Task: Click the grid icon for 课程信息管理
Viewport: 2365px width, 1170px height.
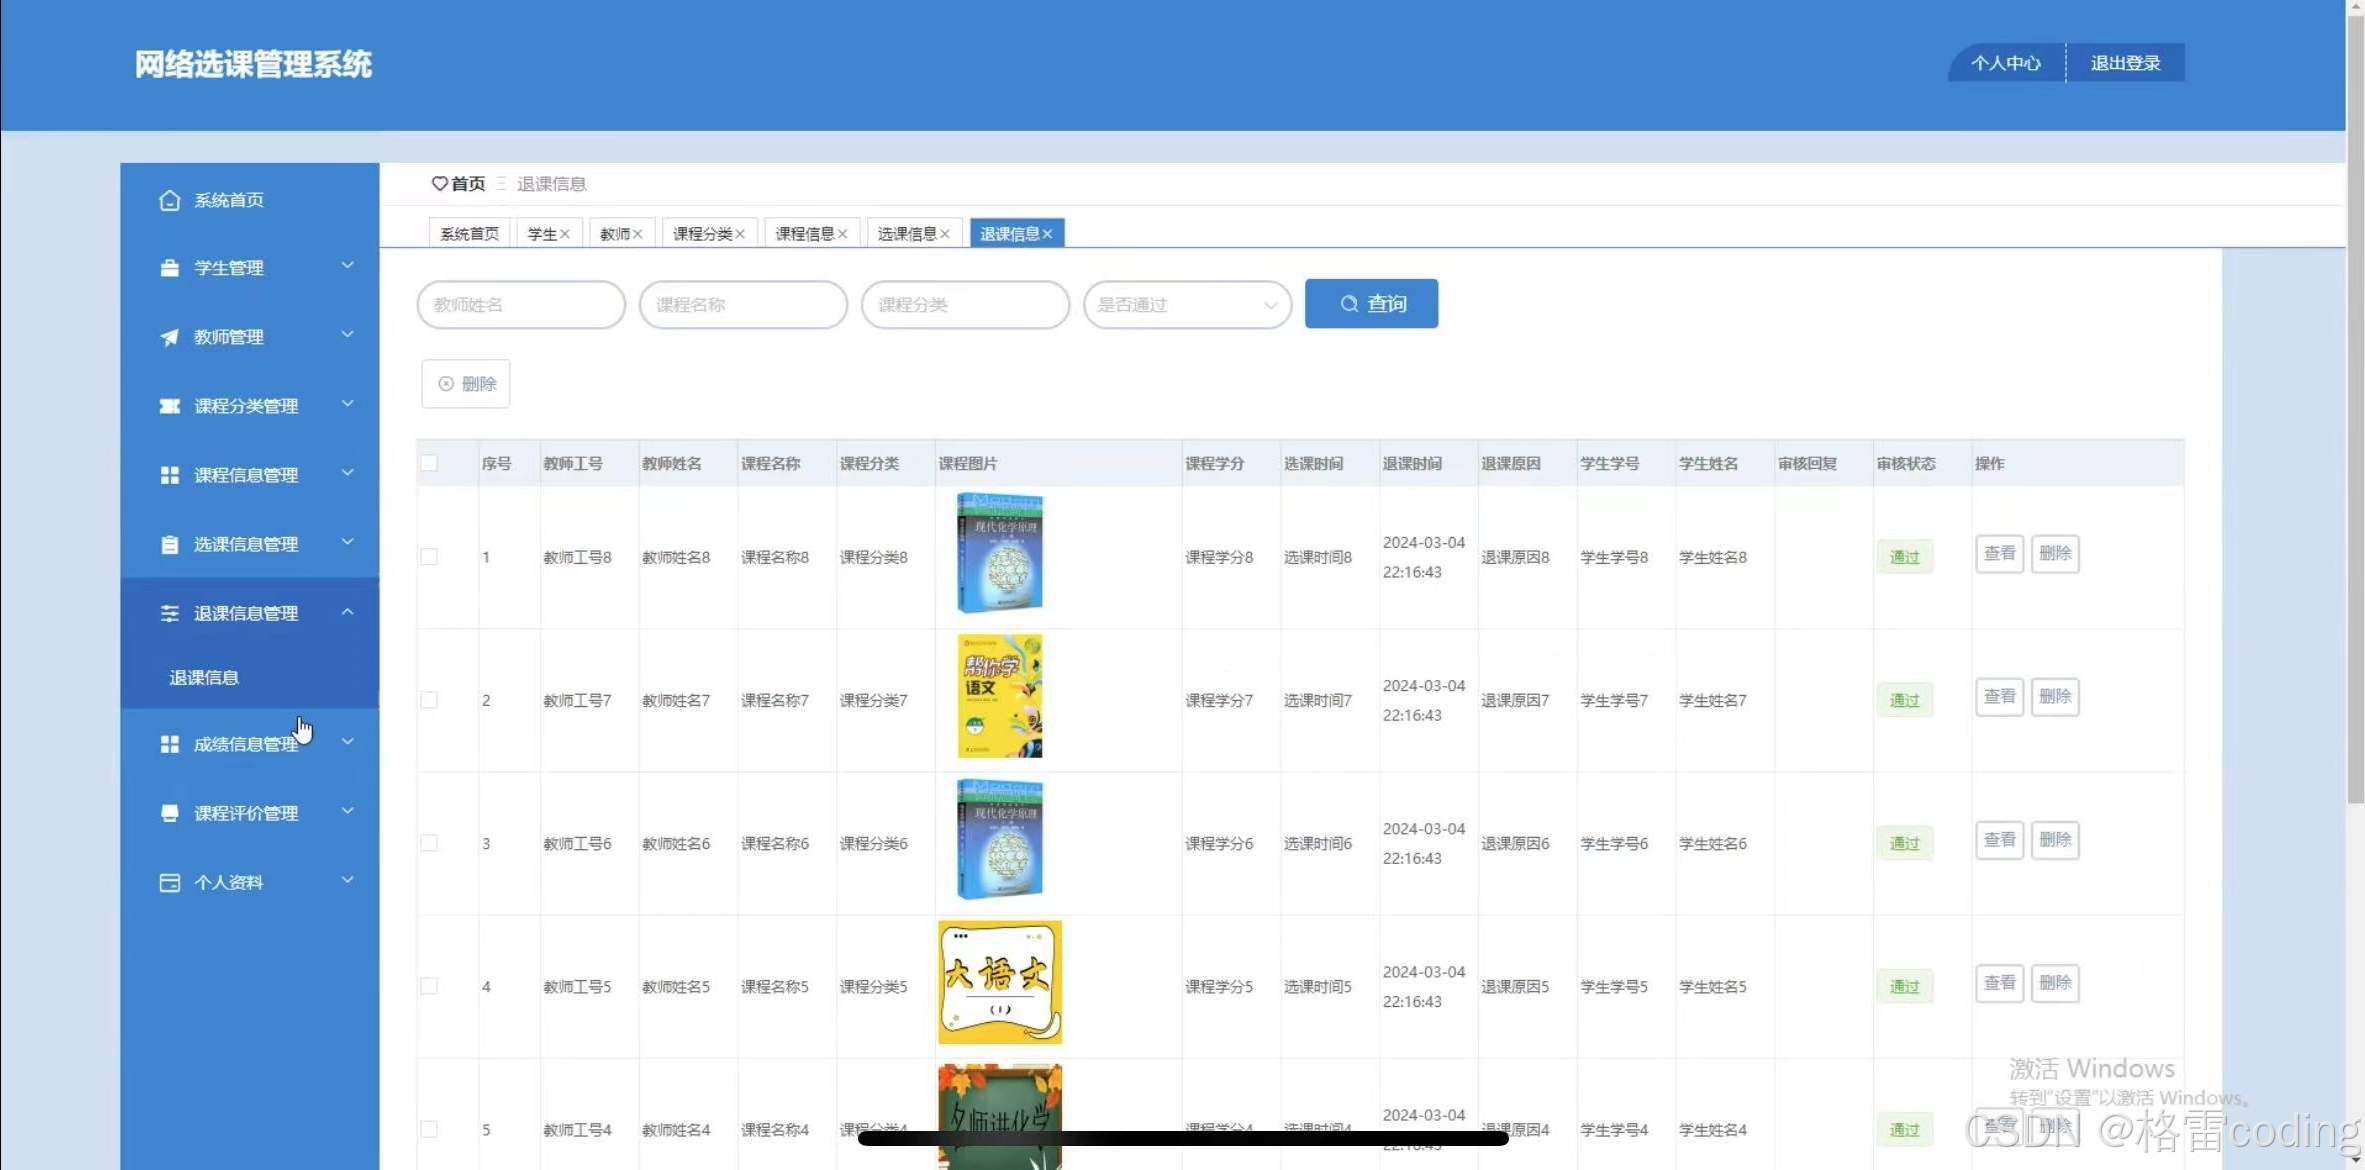Action: coord(169,475)
